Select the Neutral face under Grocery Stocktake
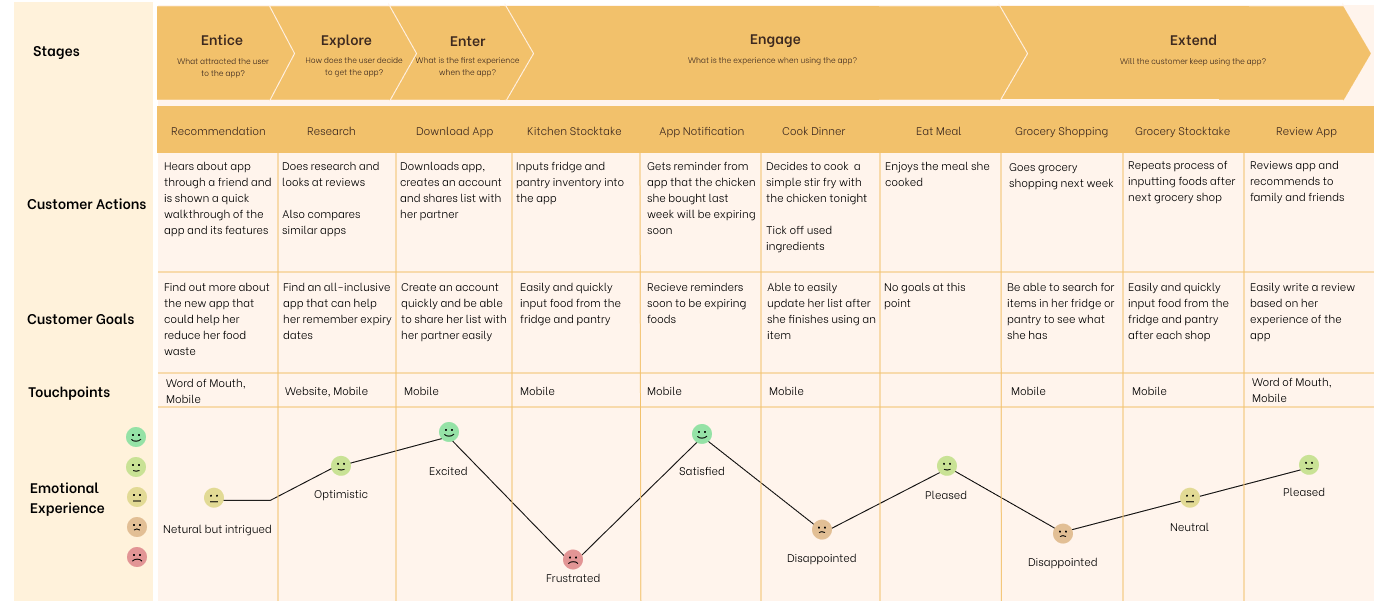The image size is (1390, 601). coord(1189,498)
